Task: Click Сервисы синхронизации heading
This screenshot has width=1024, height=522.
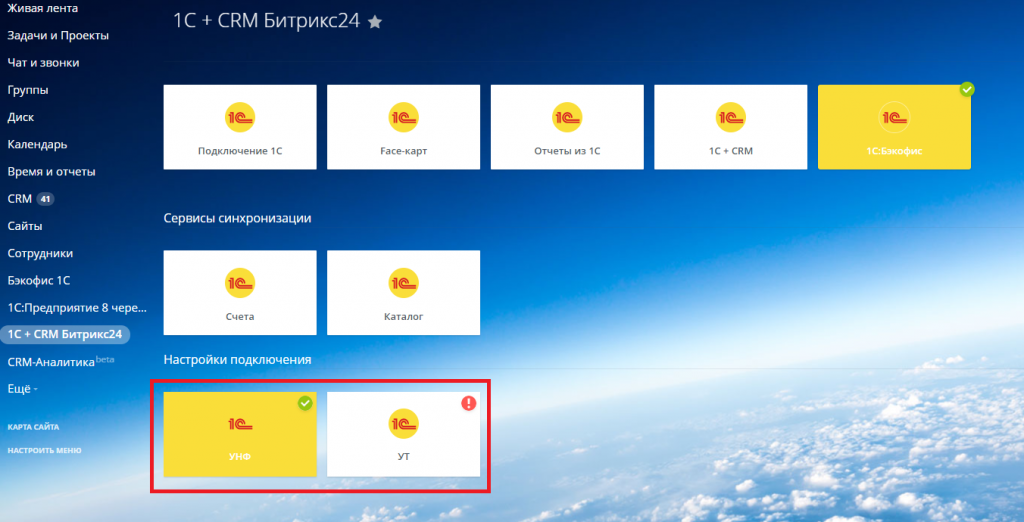Action: pos(237,218)
